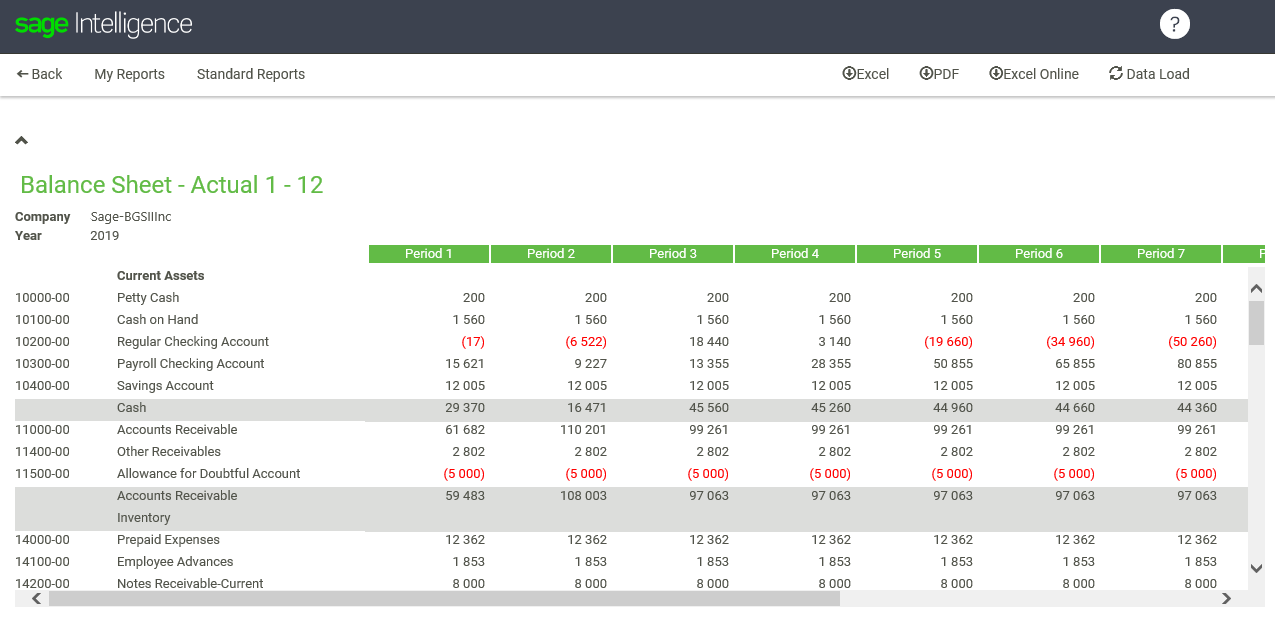The height and width of the screenshot is (621, 1275).
Task: Select the Period 1 column header
Action: [429, 254]
